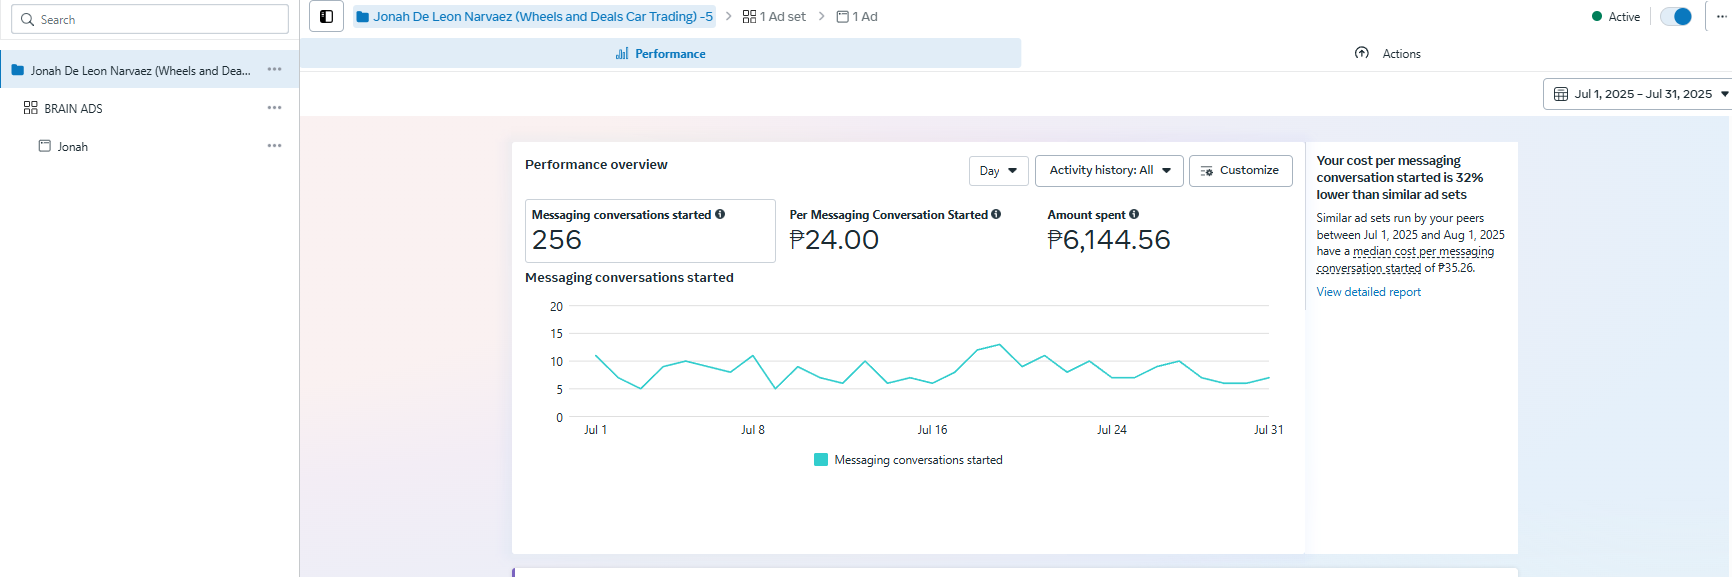Screen dimensions: 1732x577
Task: Open the Jul 1 – Jul 31 date range picker
Action: 1641,94
